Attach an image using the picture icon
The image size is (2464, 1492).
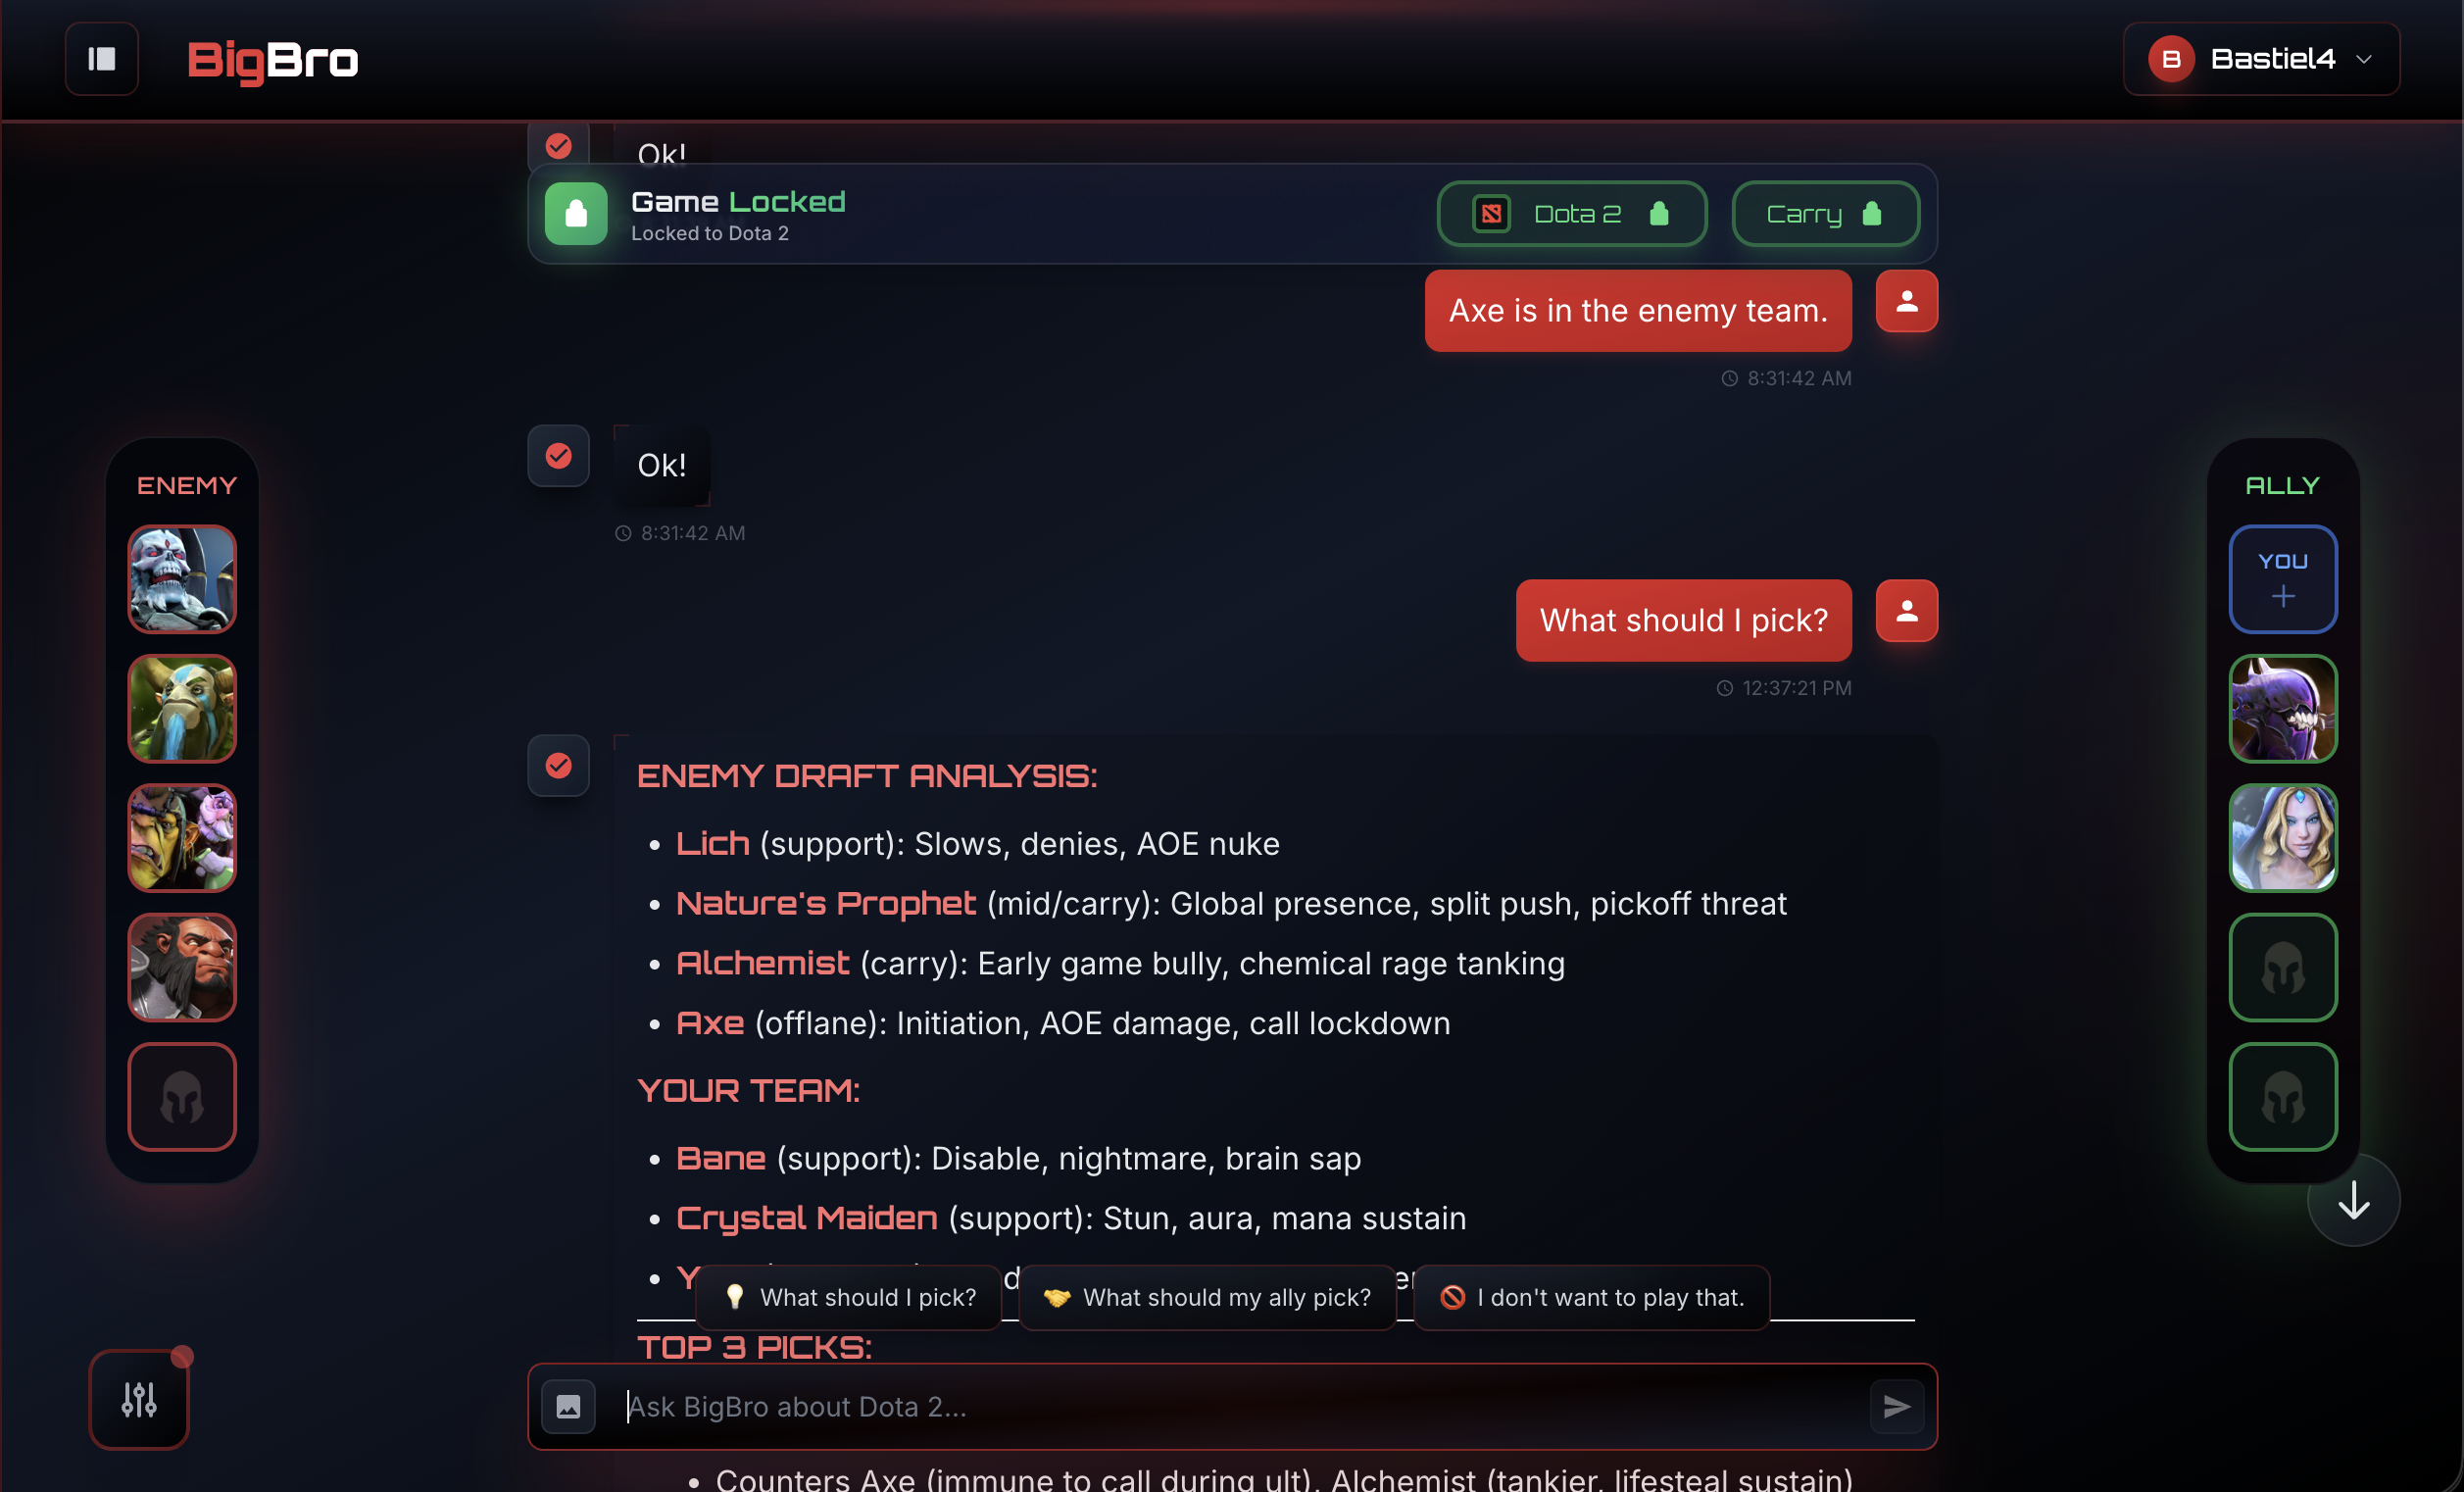click(x=568, y=1407)
